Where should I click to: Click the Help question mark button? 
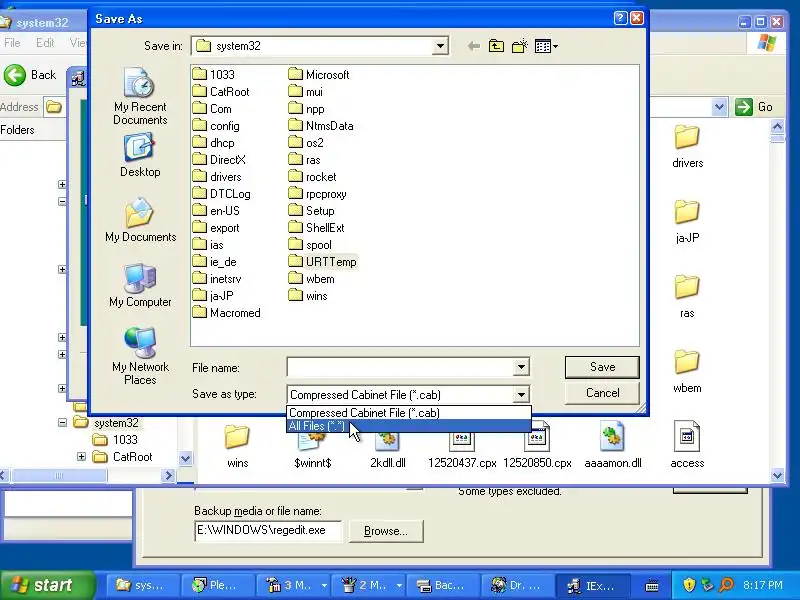coord(620,18)
